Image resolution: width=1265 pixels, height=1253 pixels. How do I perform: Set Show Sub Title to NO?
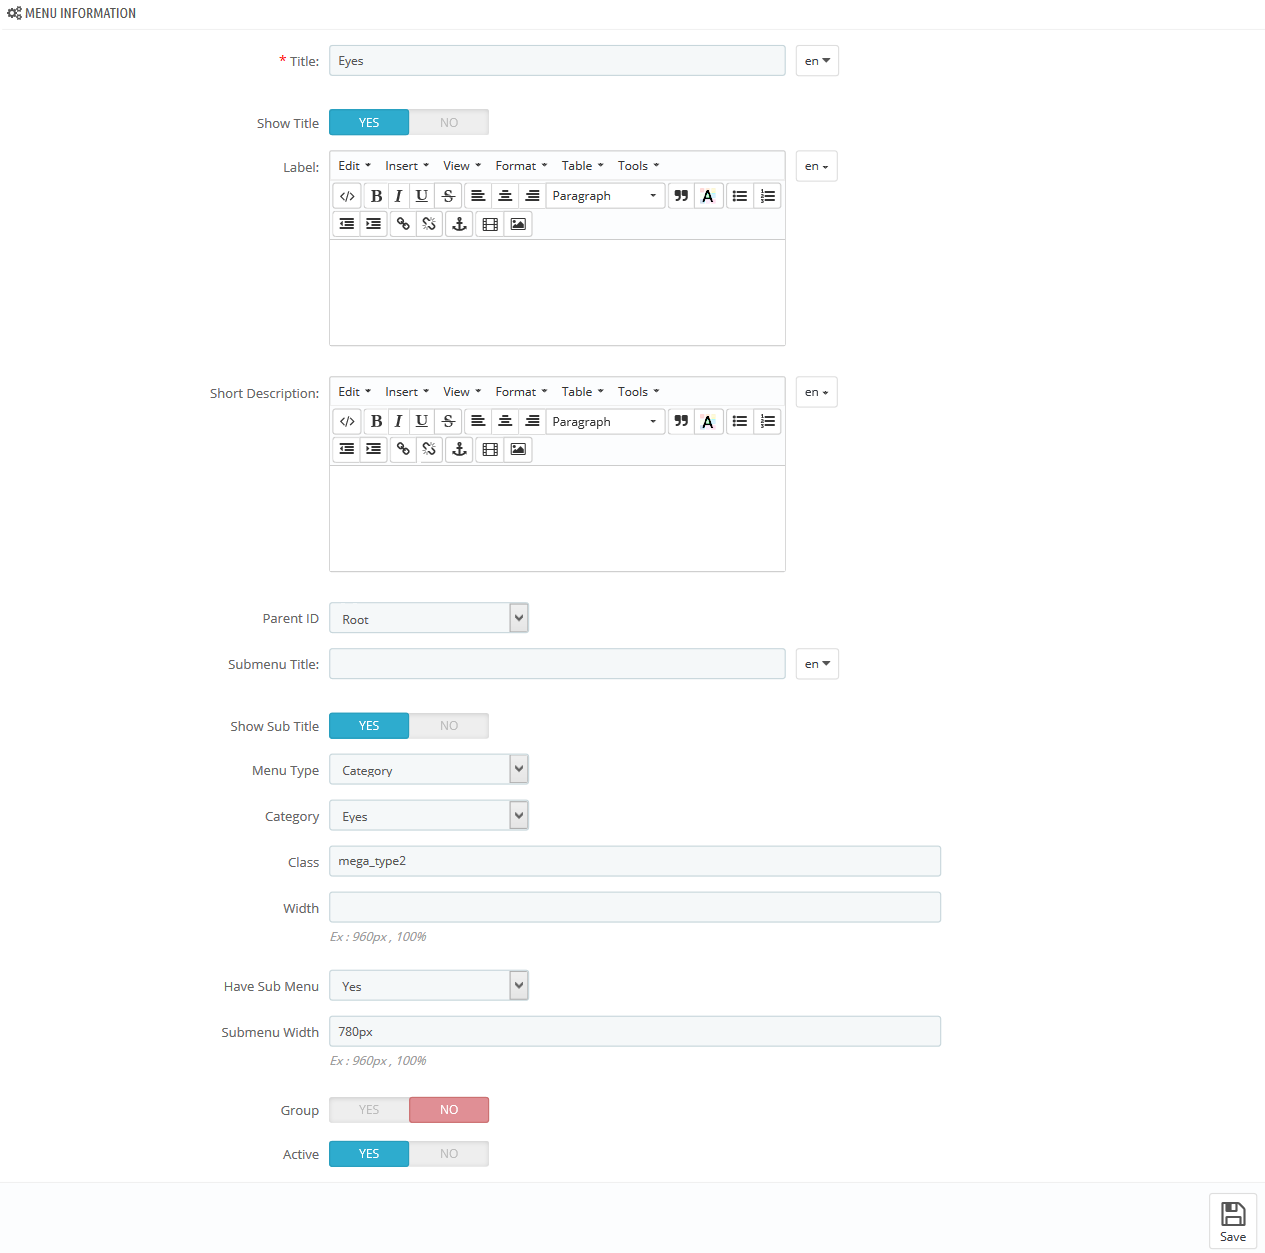[x=449, y=726]
